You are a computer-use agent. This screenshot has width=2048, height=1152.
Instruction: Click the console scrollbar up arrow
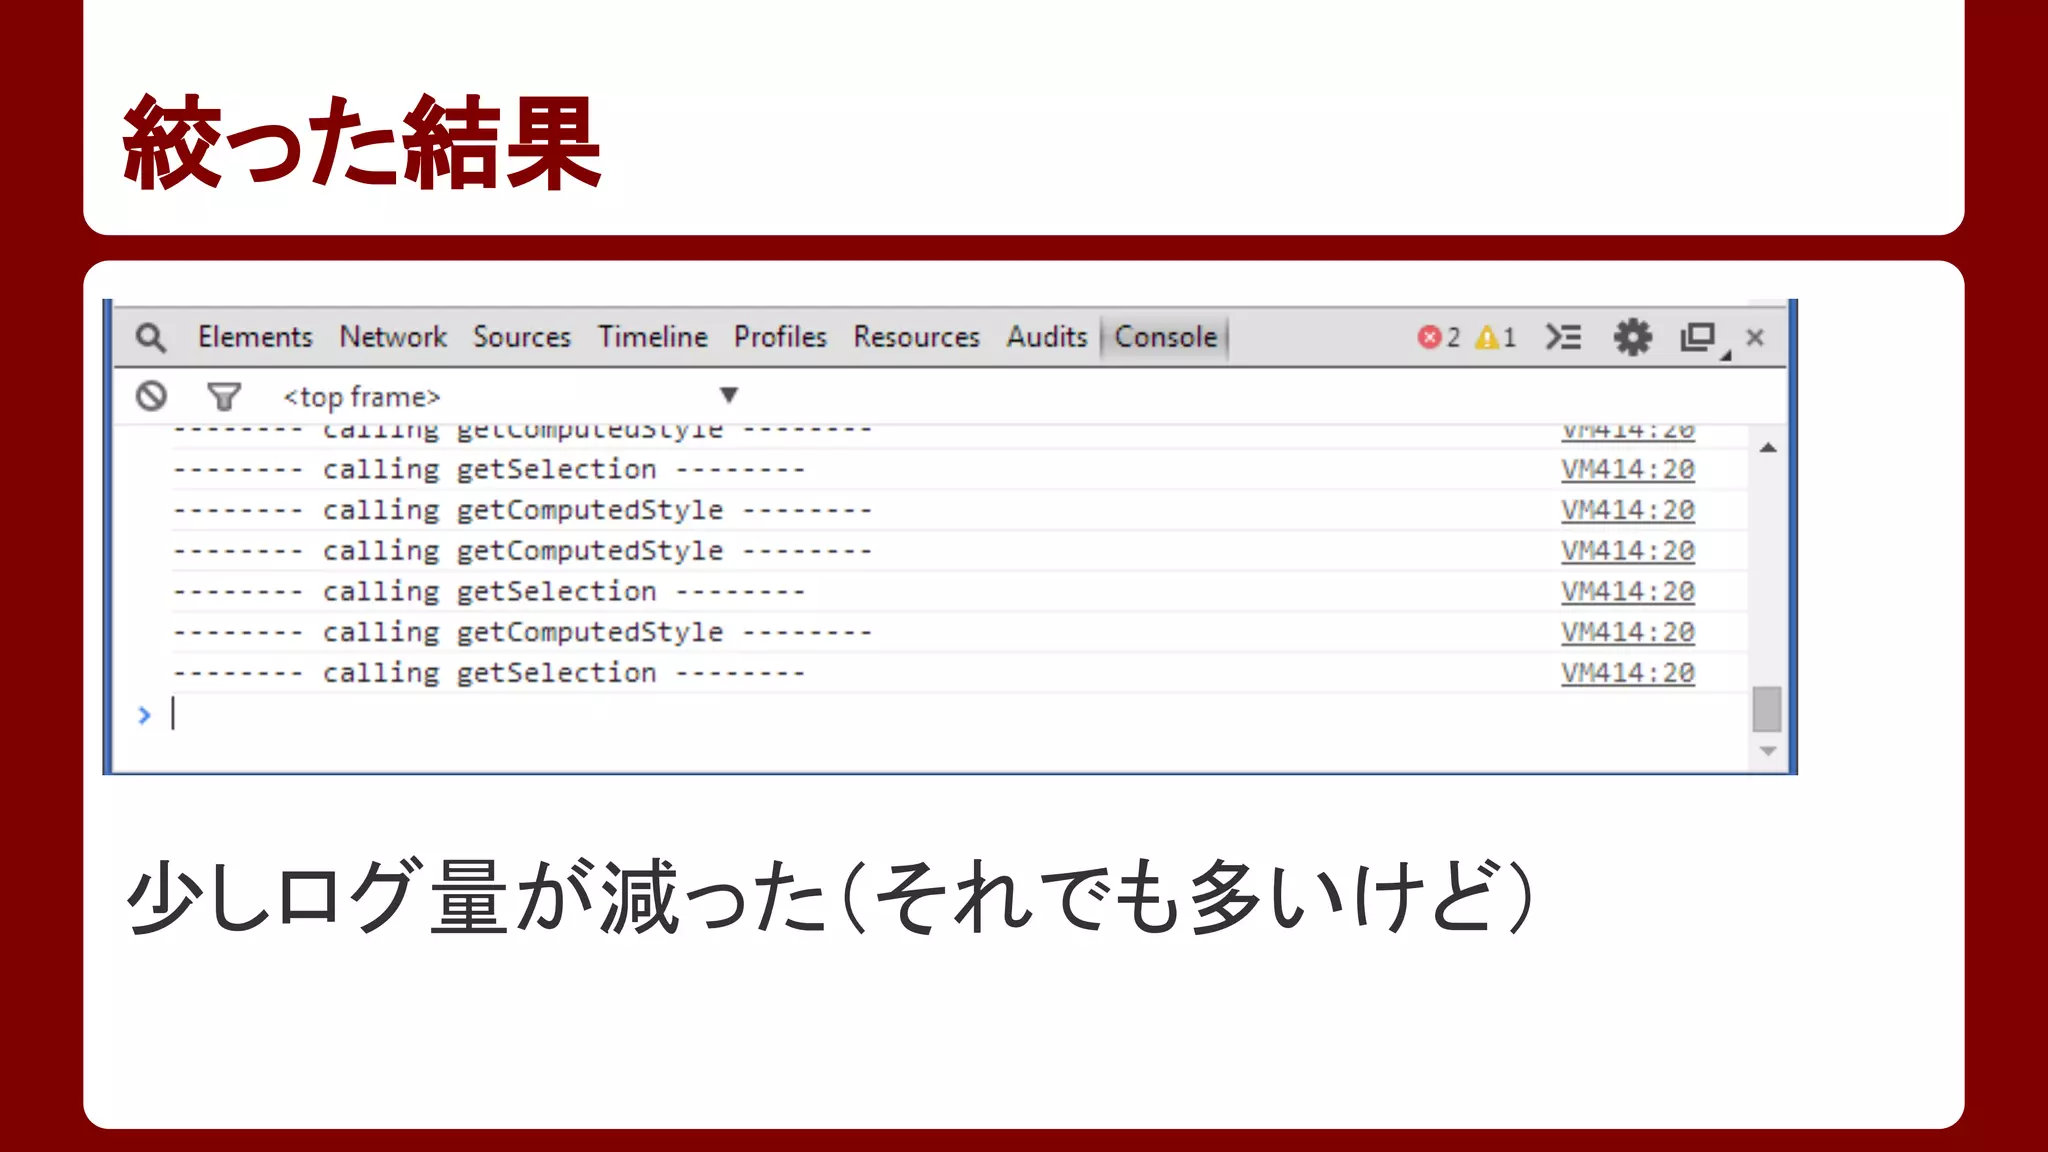coord(1768,447)
